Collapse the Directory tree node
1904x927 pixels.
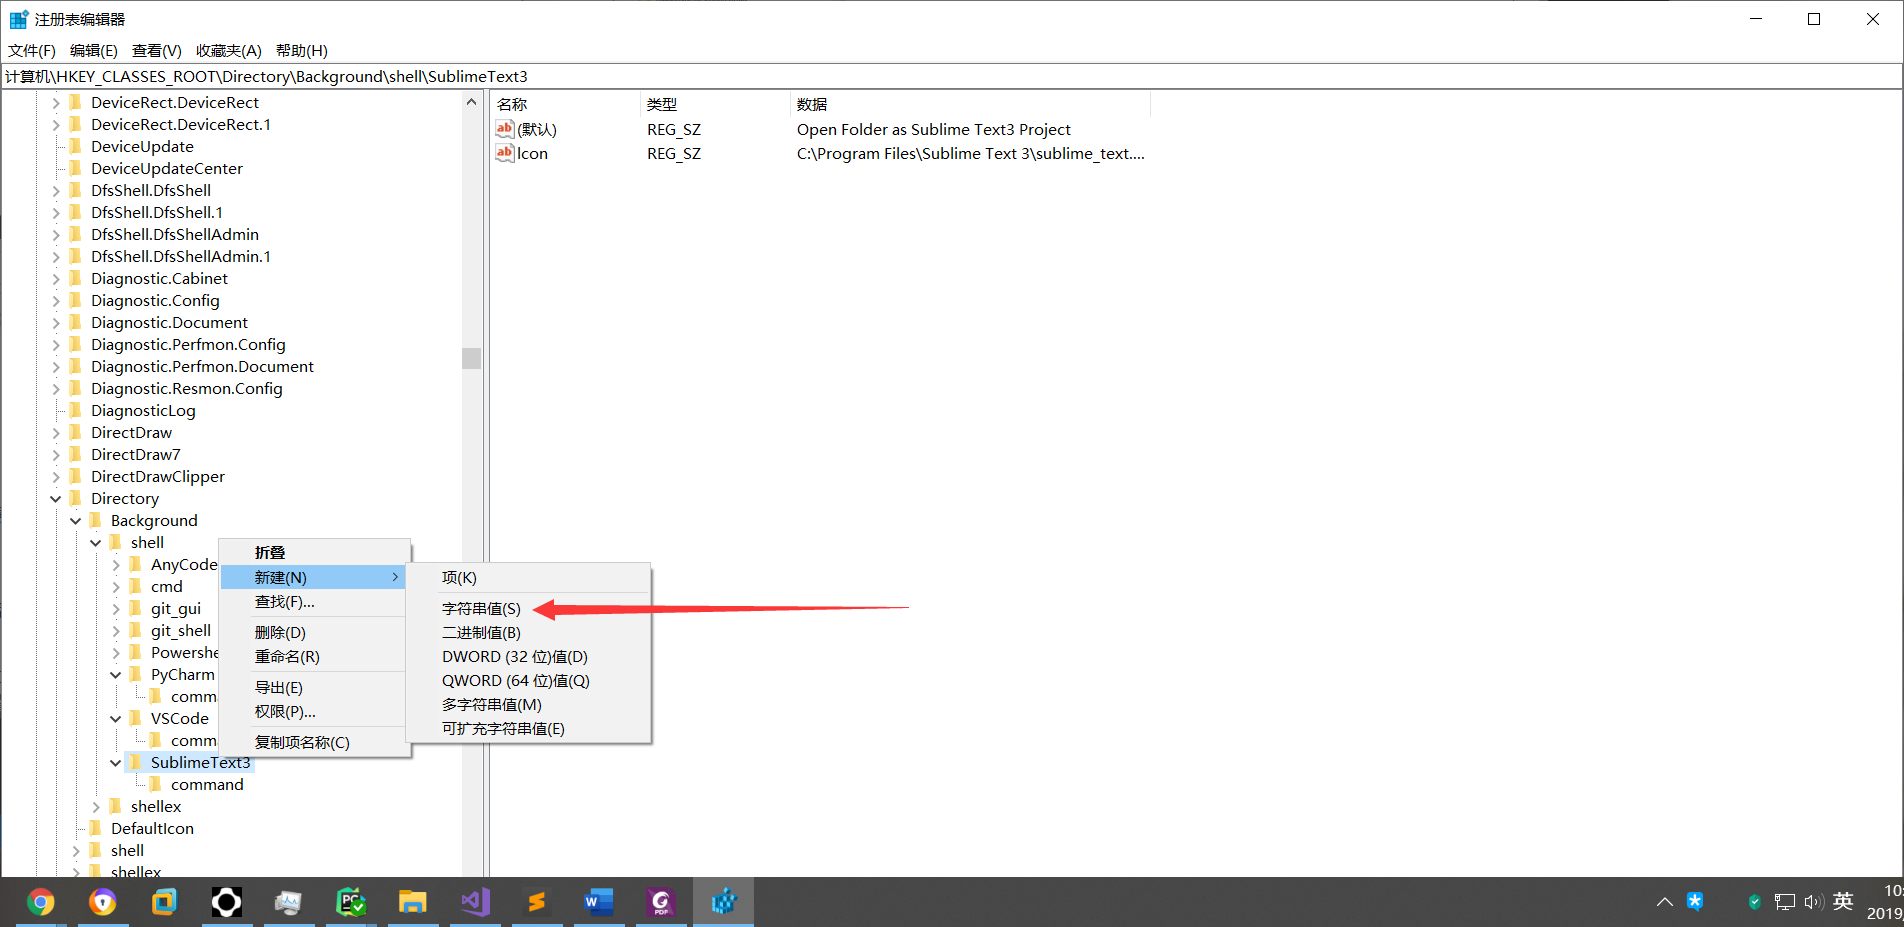(56, 498)
